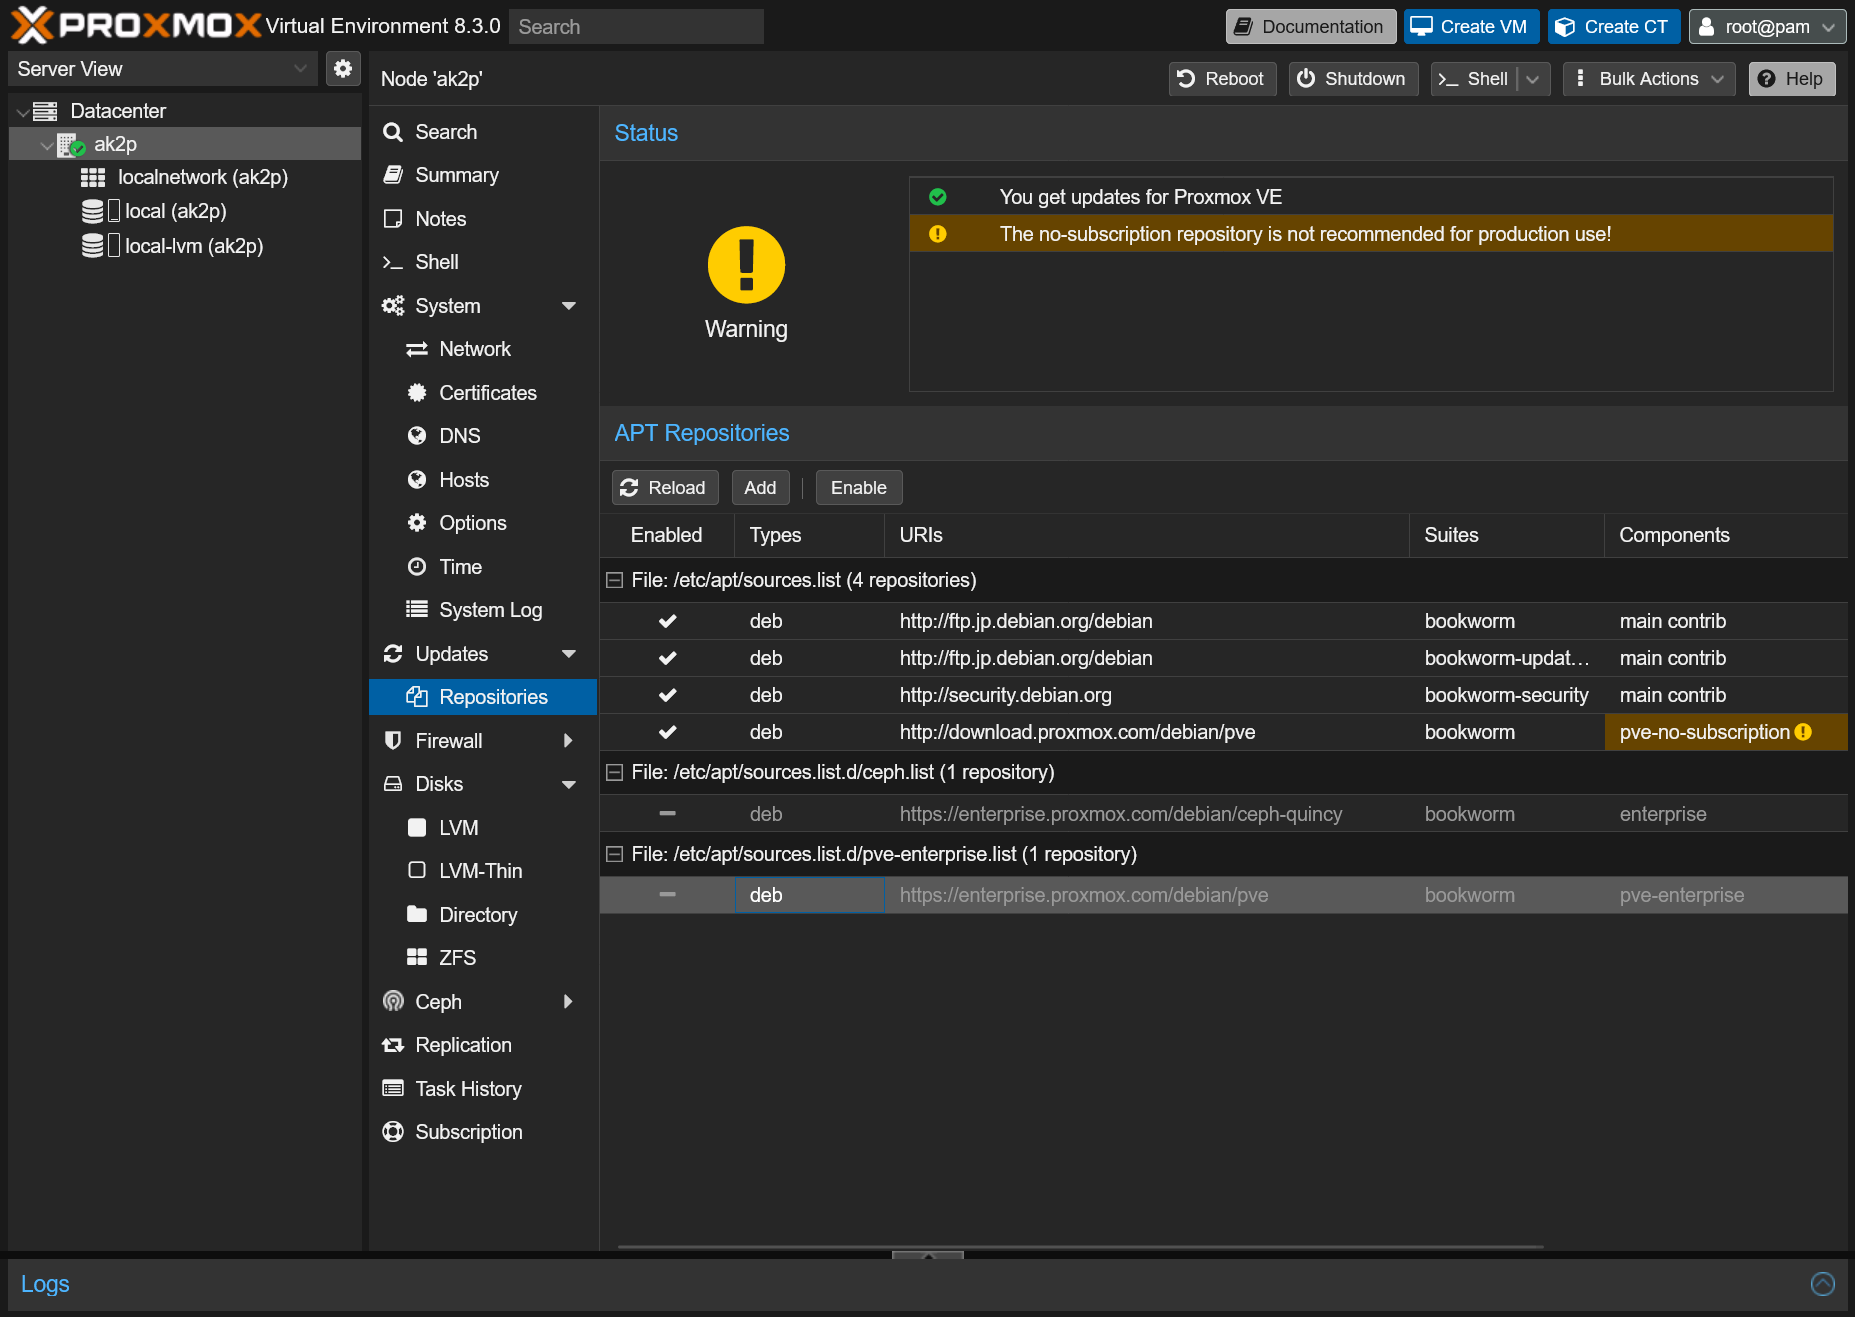Image resolution: width=1855 pixels, height=1317 pixels.
Task: Open the Shell item in side menu
Action: click(483, 262)
